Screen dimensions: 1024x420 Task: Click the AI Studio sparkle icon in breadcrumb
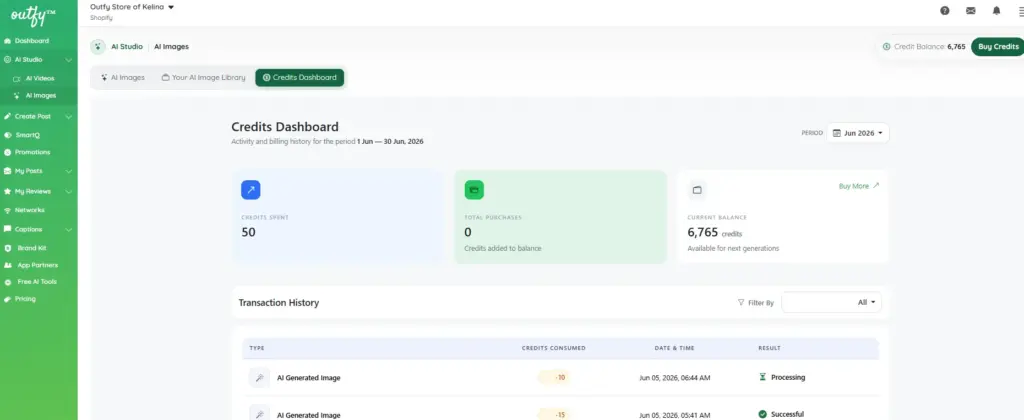(x=97, y=46)
